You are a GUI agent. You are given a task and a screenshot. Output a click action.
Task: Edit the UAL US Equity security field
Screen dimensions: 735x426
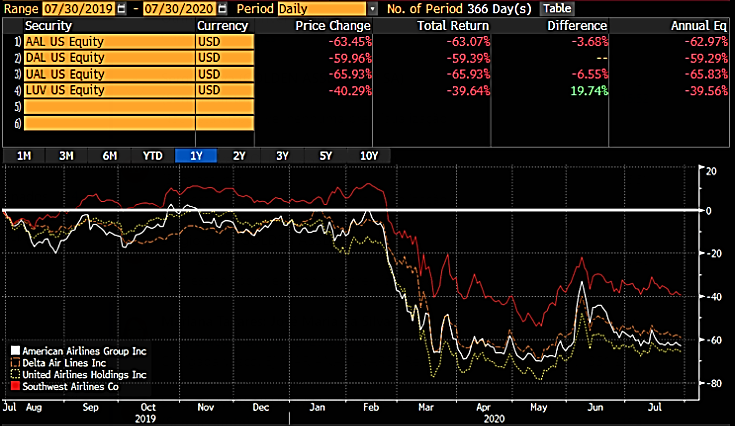[x=109, y=74]
